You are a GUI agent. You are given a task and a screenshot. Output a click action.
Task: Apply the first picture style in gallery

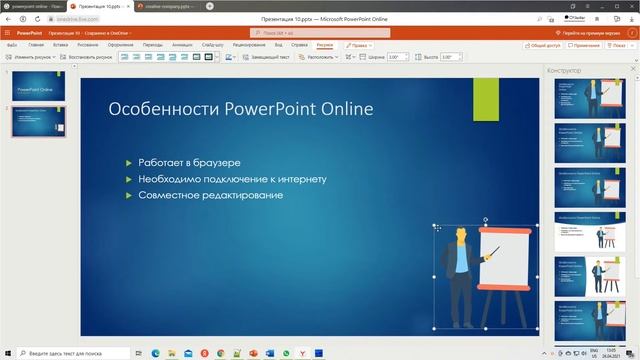click(124, 57)
